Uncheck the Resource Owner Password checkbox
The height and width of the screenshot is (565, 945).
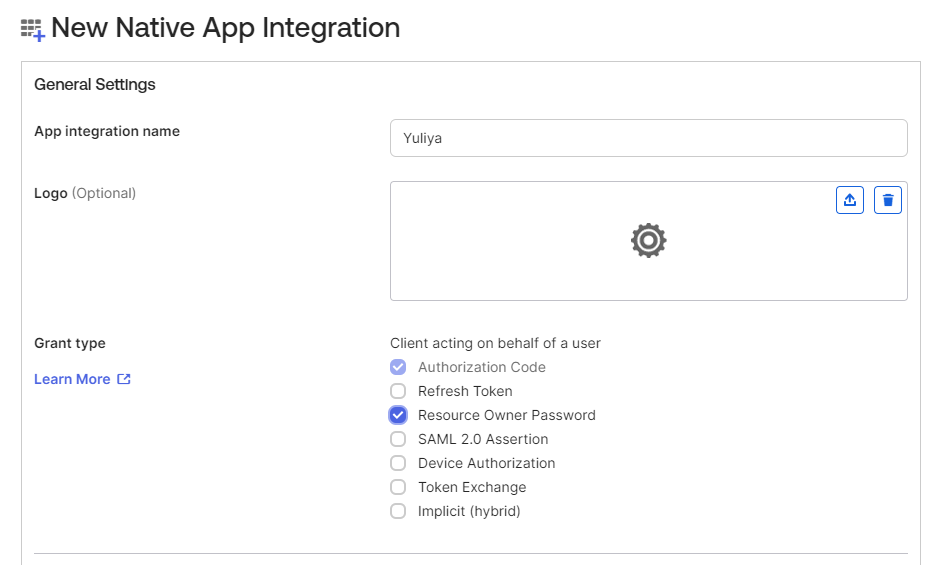tap(398, 415)
